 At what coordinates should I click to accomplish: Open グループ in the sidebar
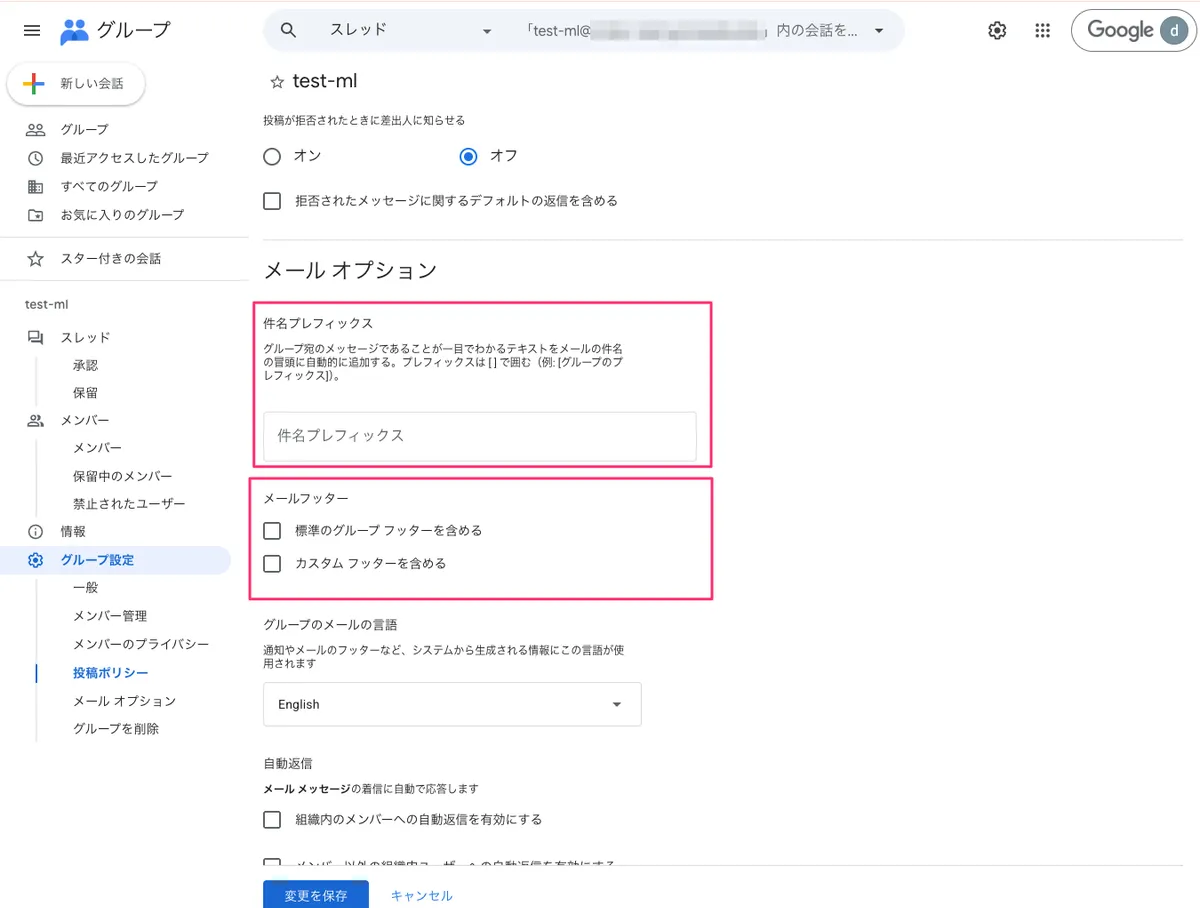[x=85, y=130]
